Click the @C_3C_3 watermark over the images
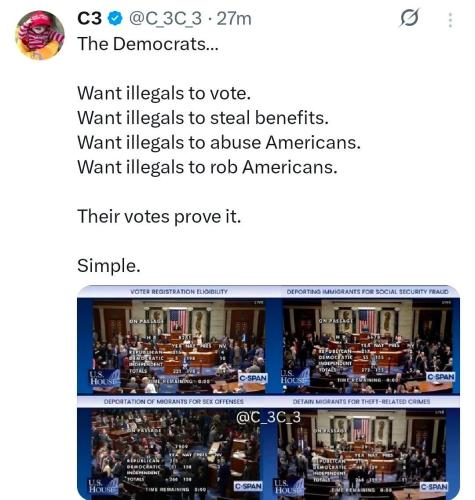The width and height of the screenshot is (475, 500). click(269, 417)
